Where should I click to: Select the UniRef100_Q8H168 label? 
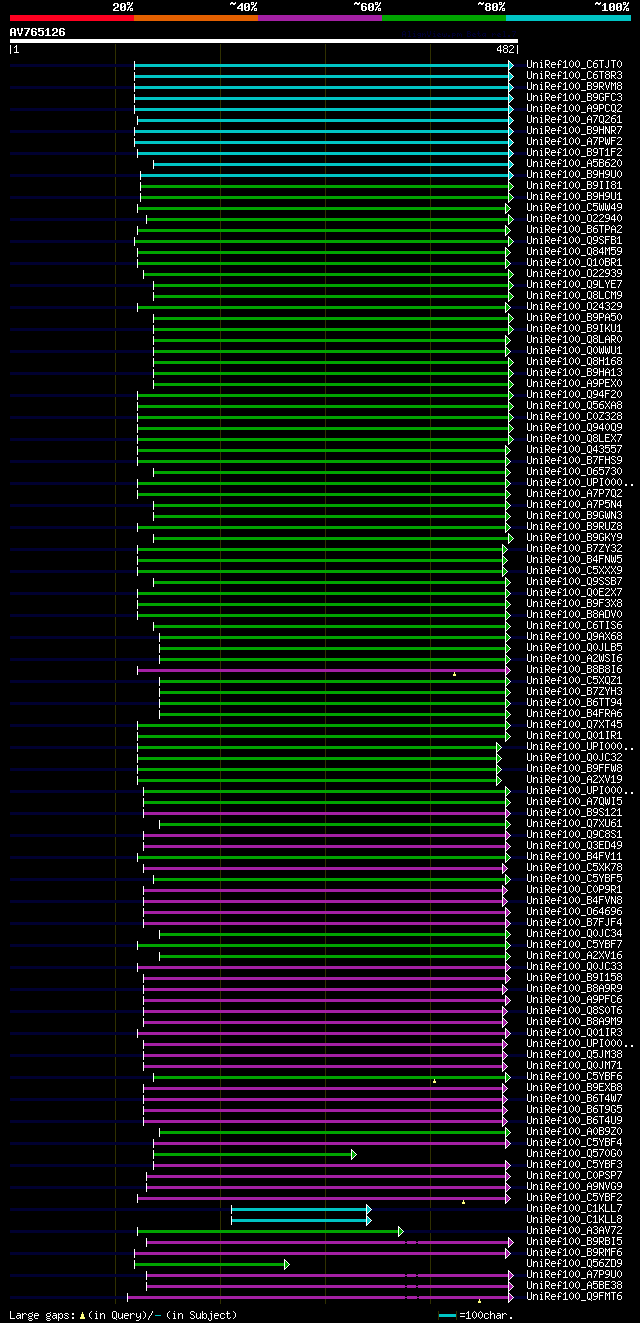pyautogui.click(x=575, y=362)
